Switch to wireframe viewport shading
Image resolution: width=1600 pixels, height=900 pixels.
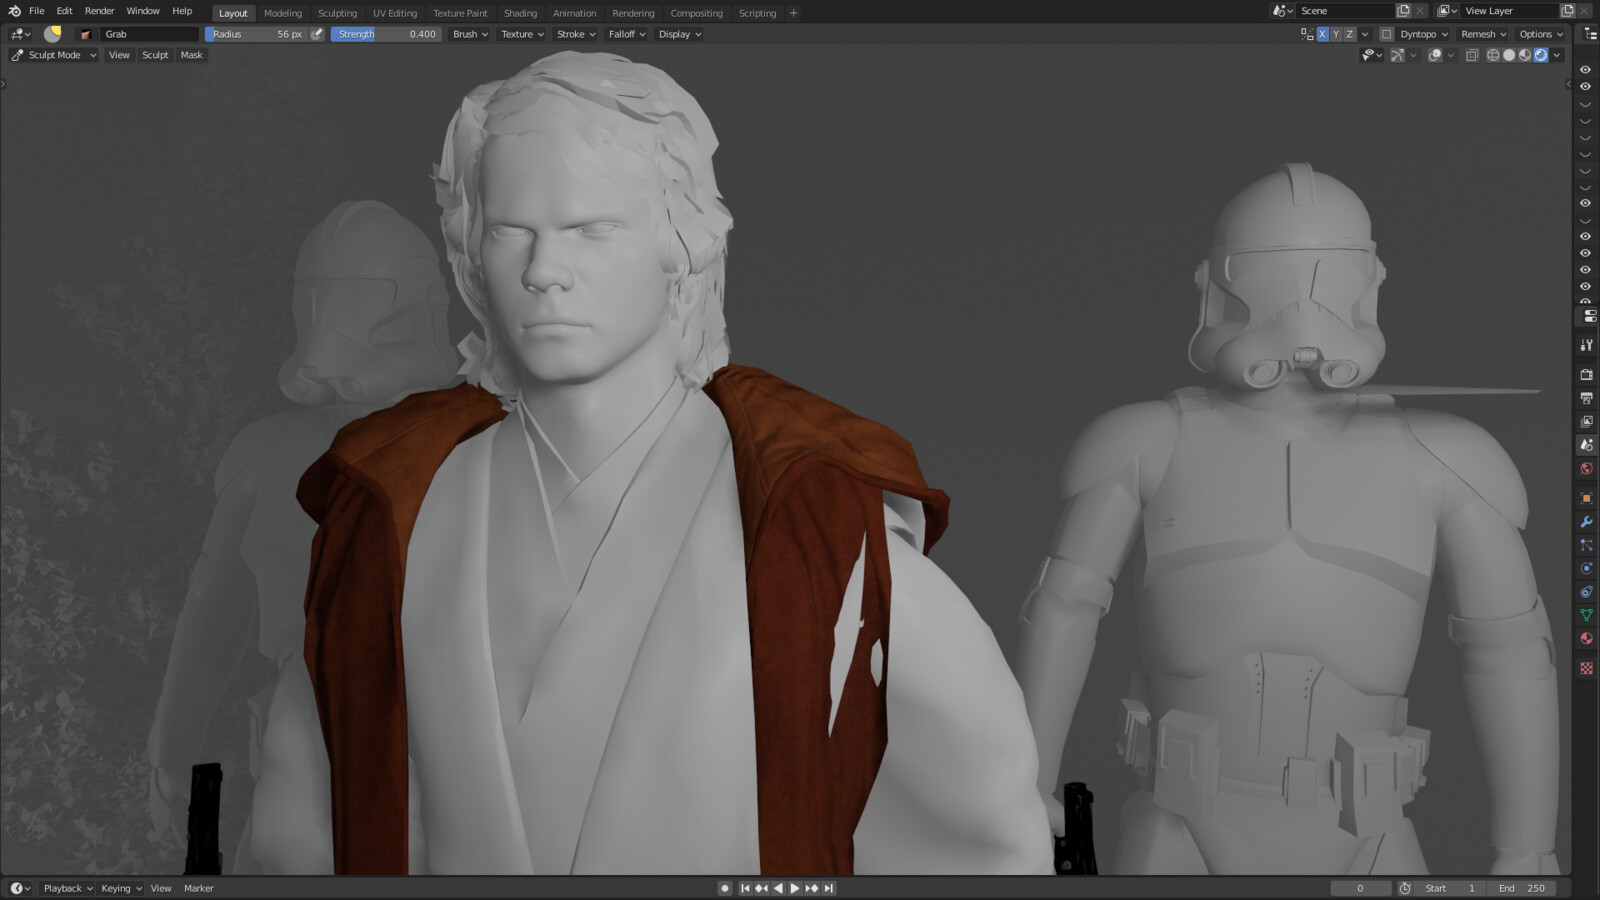point(1493,55)
